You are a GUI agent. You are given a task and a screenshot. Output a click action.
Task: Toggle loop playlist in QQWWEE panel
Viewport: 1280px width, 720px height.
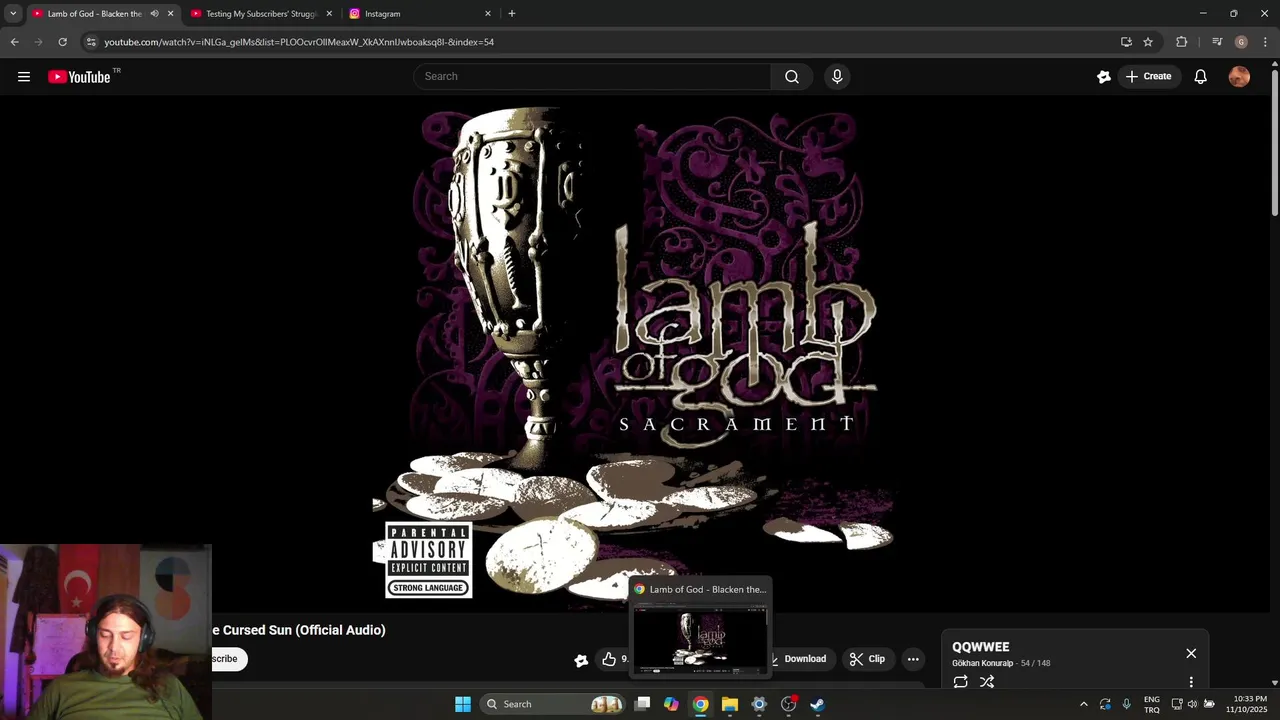961,682
